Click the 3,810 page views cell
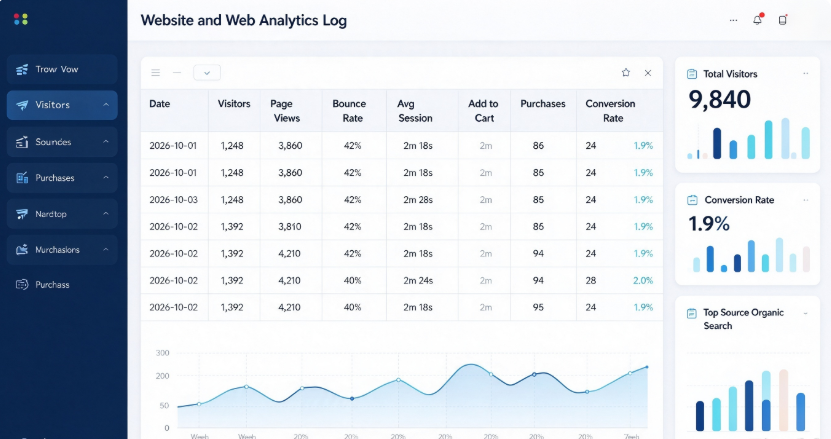Image resolution: width=831 pixels, height=439 pixels. 290,226
